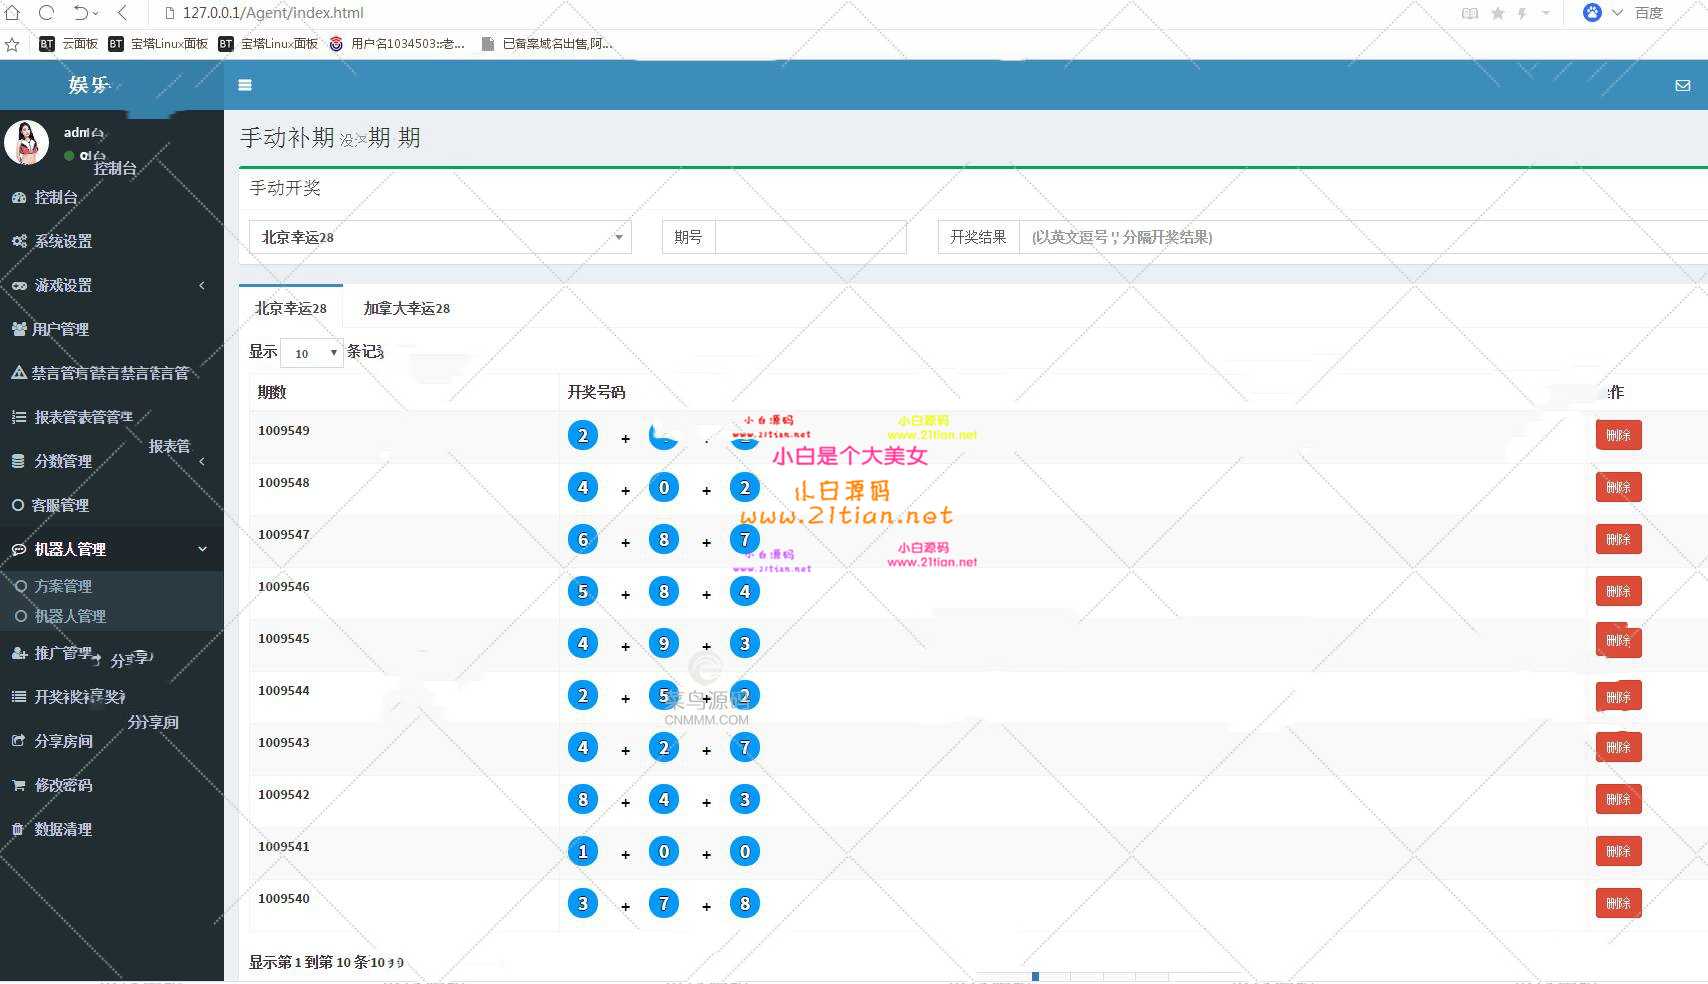Open the mail envelope icon in header

(x=1683, y=86)
